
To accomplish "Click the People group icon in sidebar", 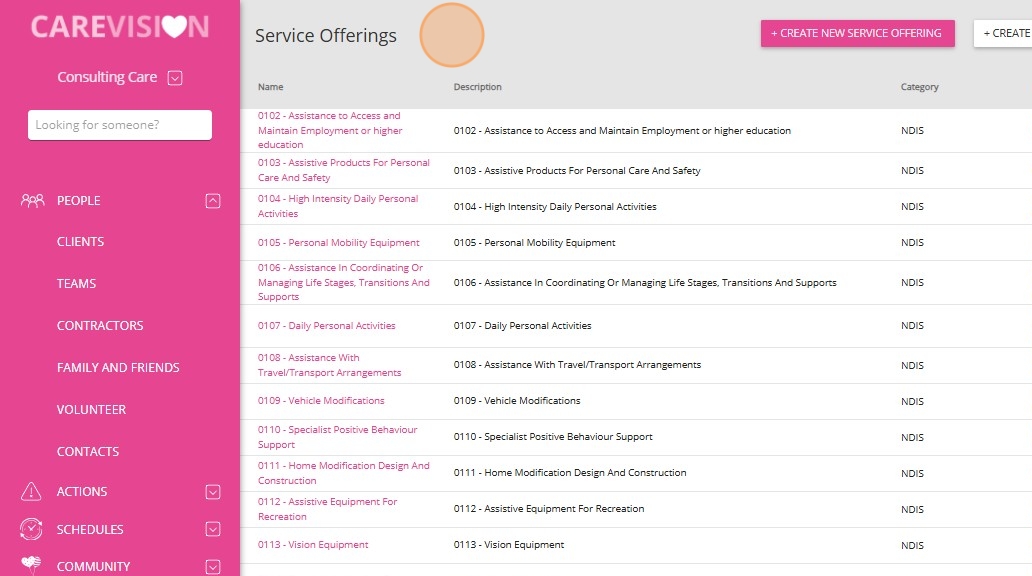I will (32, 200).
